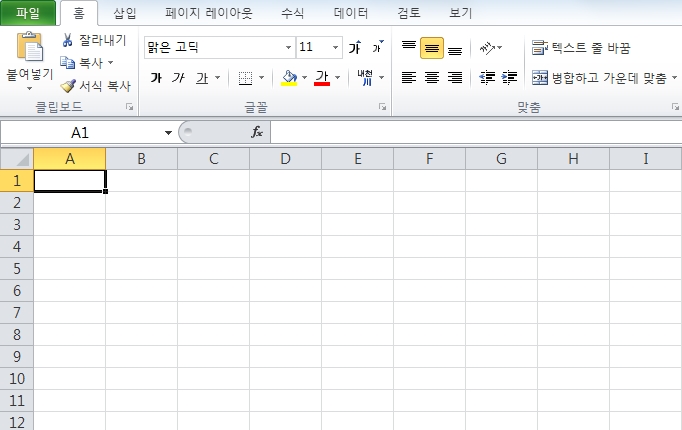Open copy (복사) dropdown arrow
The height and width of the screenshot is (430, 682).
(110, 63)
